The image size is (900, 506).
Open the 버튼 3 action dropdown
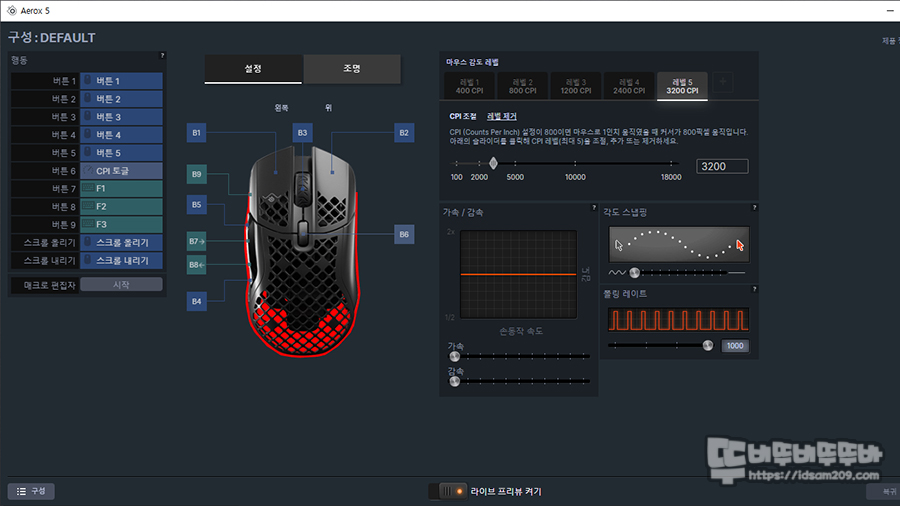click(121, 117)
